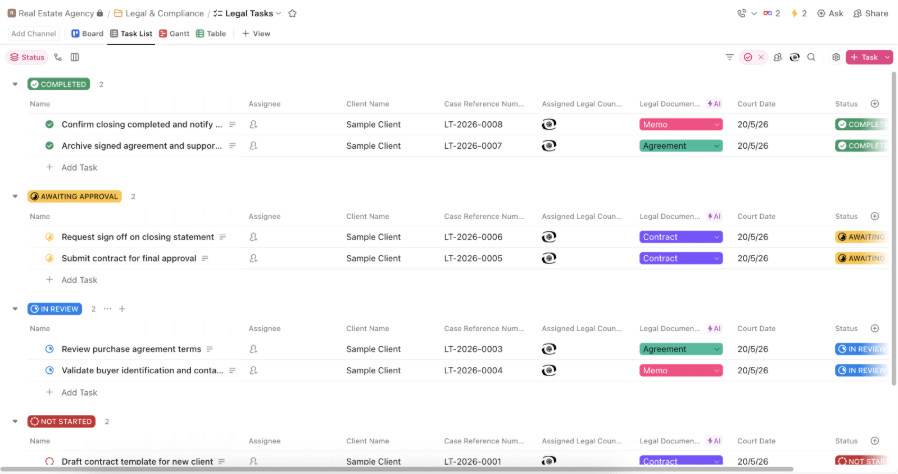Open Legal & Compliance folder breadcrumb
Image resolution: width=898 pixels, height=474 pixels.
pyautogui.click(x=159, y=13)
